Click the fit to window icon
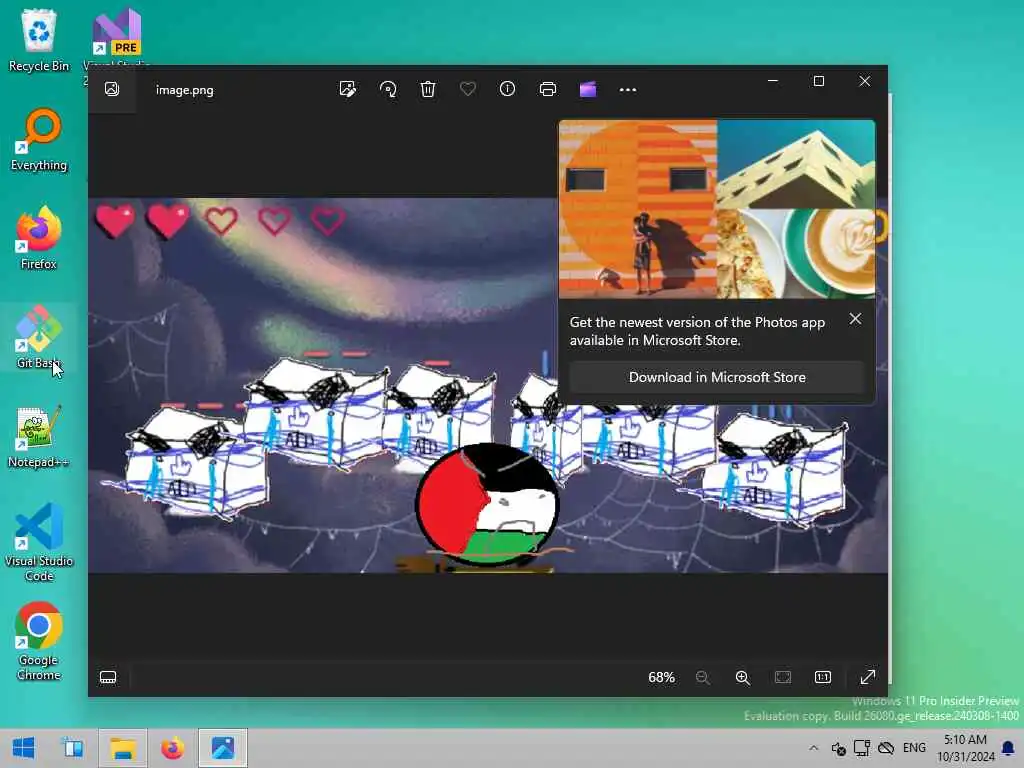This screenshot has width=1024, height=768. [x=783, y=677]
